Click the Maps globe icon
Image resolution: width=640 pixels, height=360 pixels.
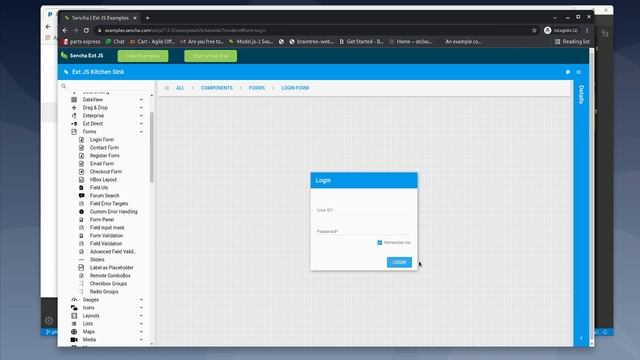tap(74, 332)
